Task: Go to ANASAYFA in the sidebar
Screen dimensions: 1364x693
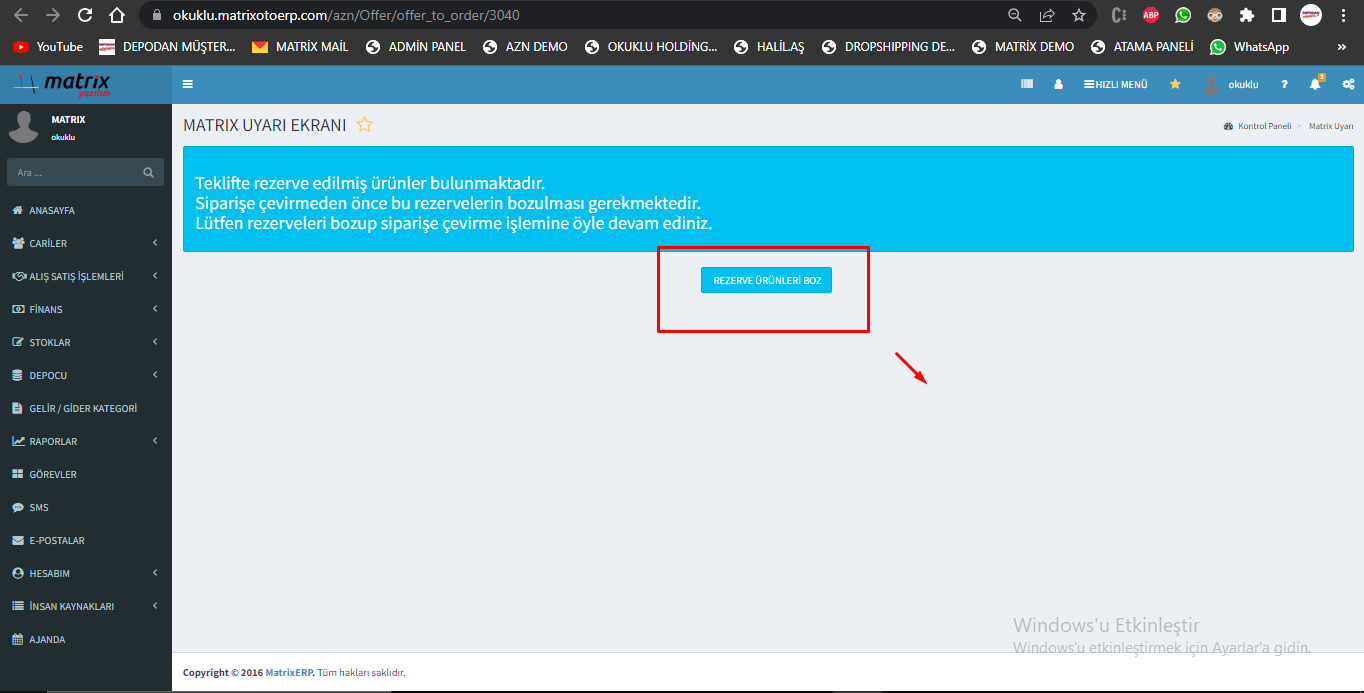Action: click(x=52, y=210)
